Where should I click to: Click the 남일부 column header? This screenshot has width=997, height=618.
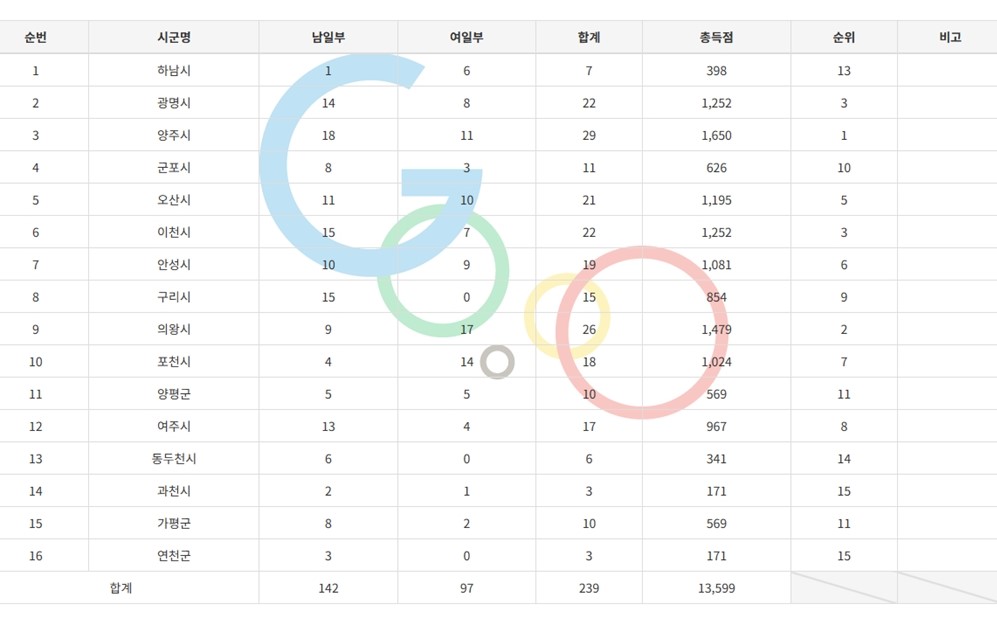328,38
